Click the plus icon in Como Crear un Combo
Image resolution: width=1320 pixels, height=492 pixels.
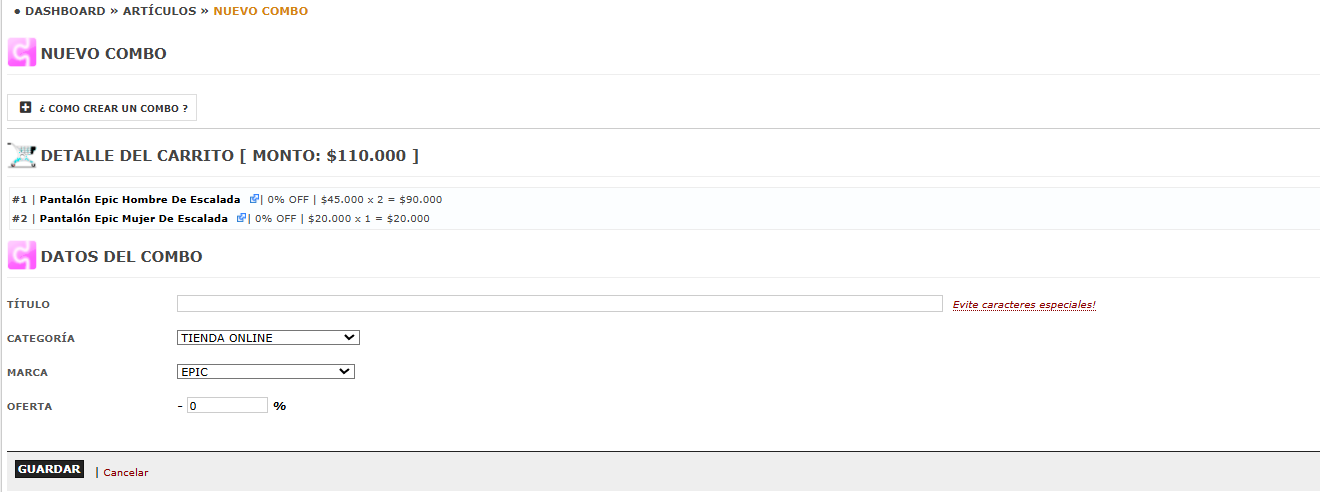click(26, 107)
